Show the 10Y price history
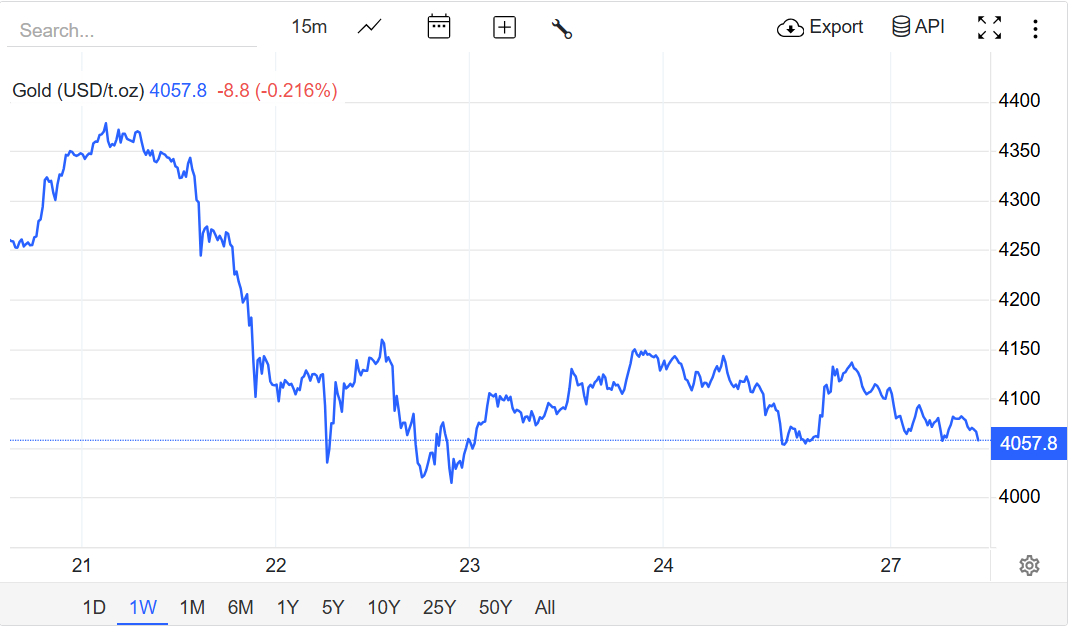 click(384, 607)
